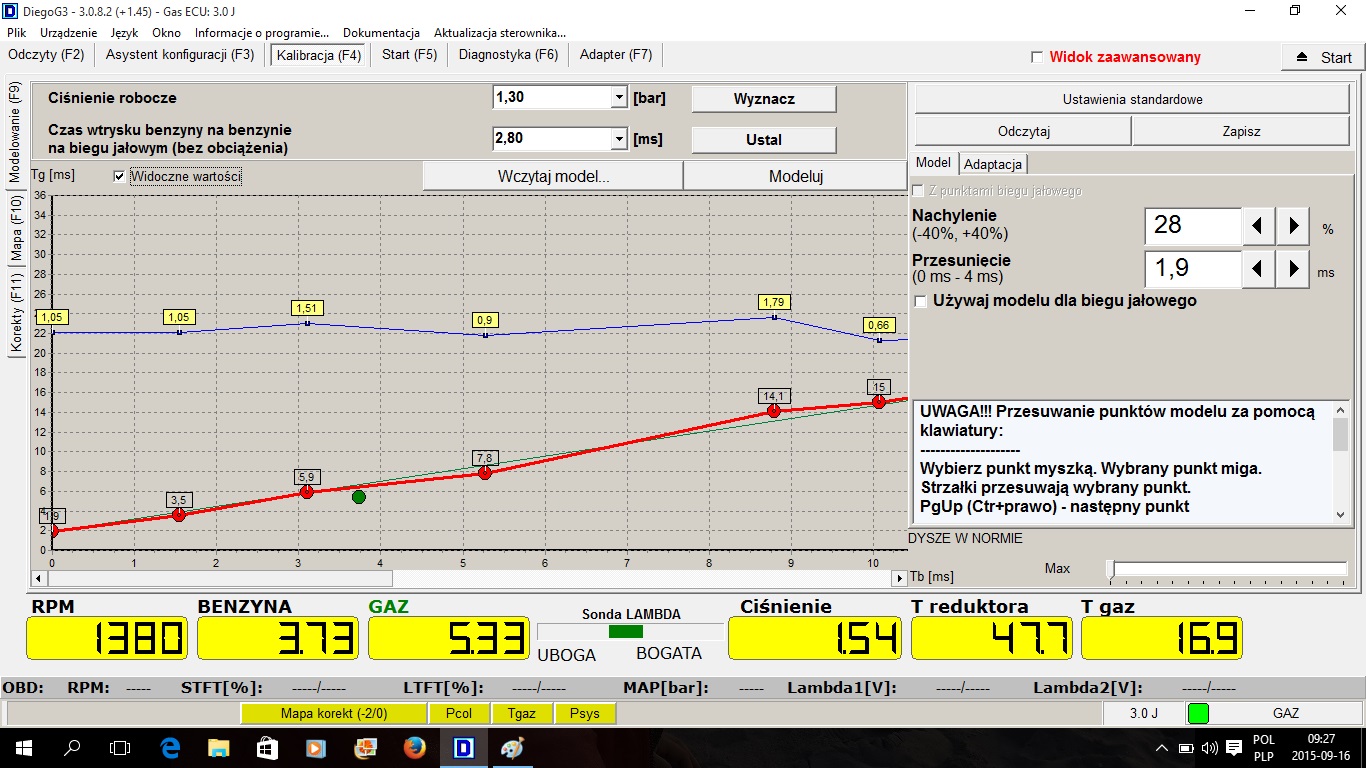Click the green GAZ status indicator square

1197,713
